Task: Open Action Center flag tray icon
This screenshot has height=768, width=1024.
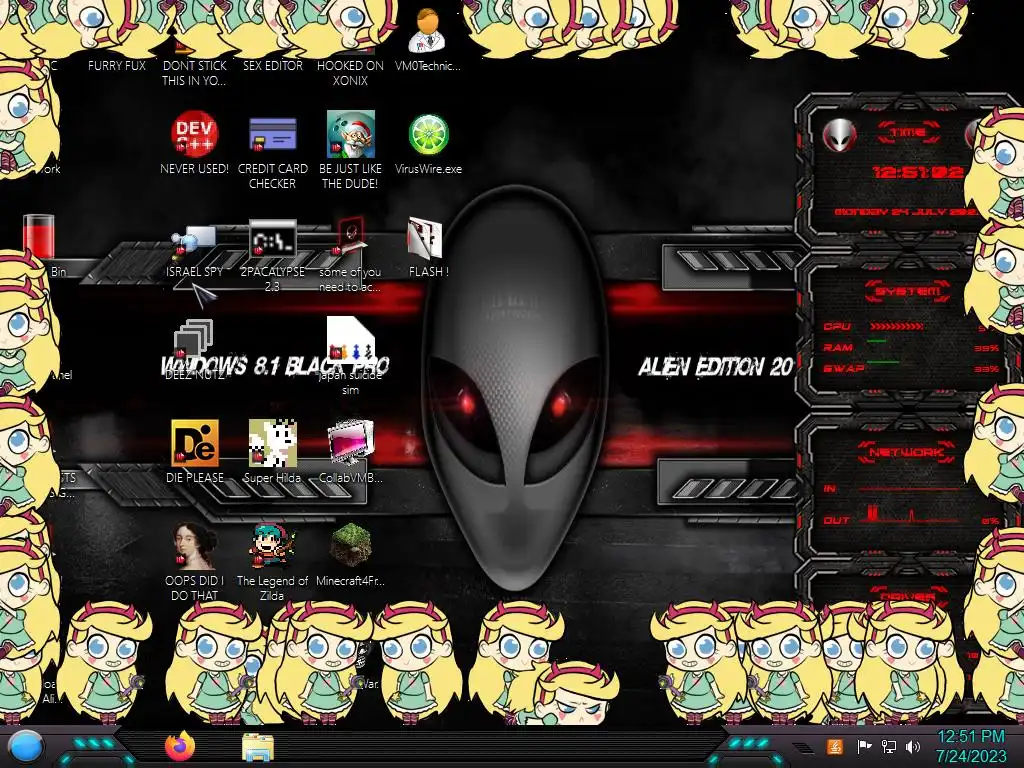Action: pos(864,746)
